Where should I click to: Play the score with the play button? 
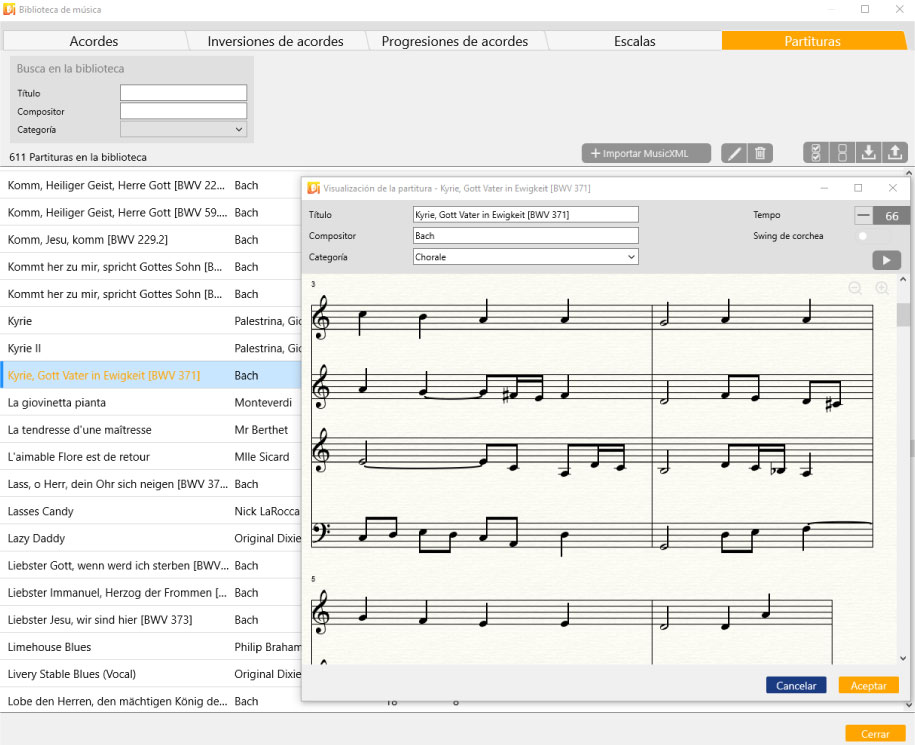pyautogui.click(x=886, y=260)
